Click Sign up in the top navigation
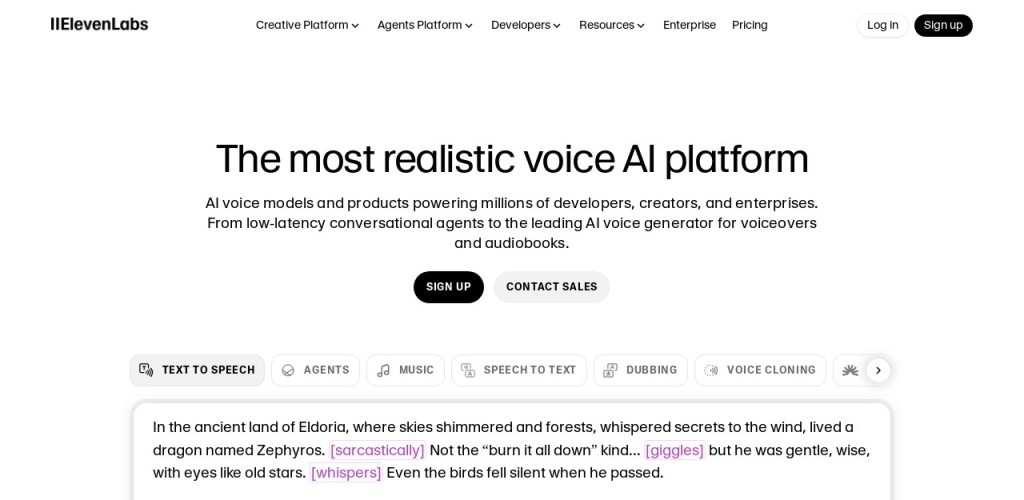Screen dimensions: 1024x500 point(942,25)
